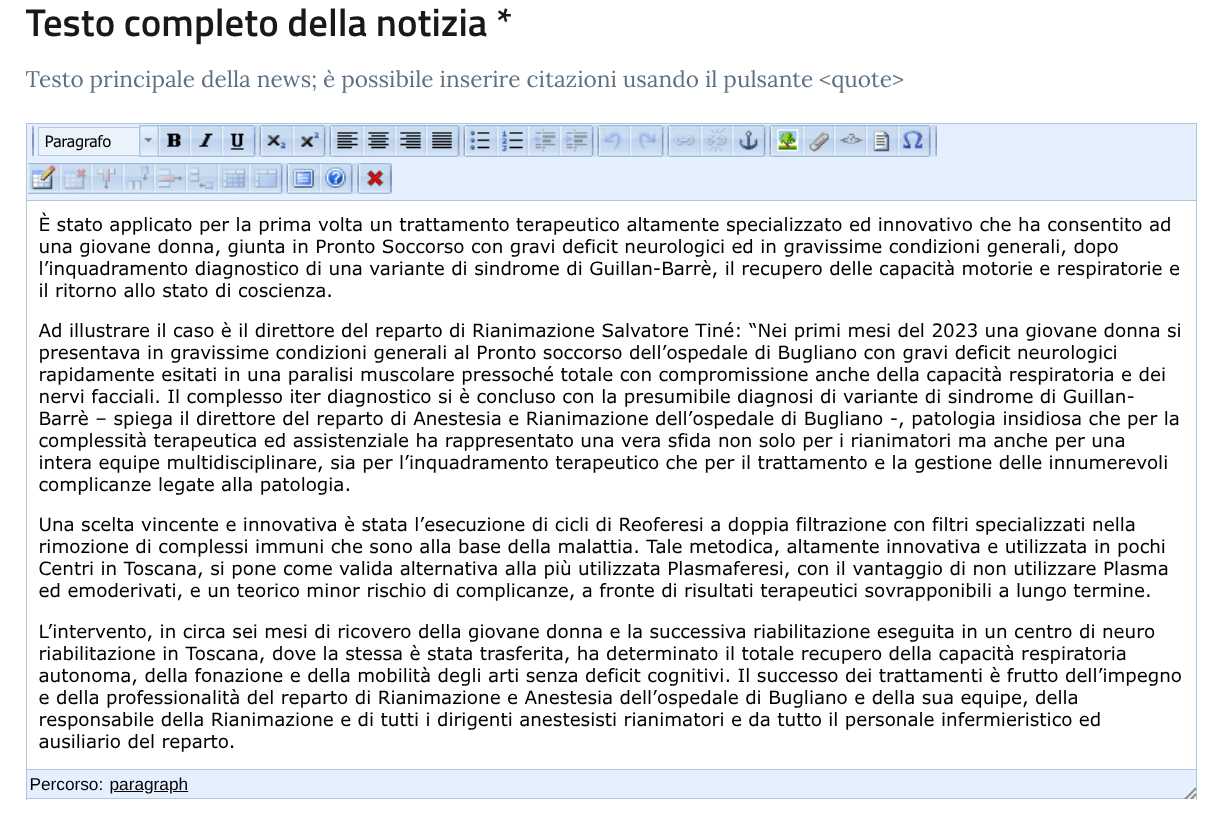Image resolution: width=1216 pixels, height=819 pixels.
Task: Open the editor help button
Action: tap(335, 178)
